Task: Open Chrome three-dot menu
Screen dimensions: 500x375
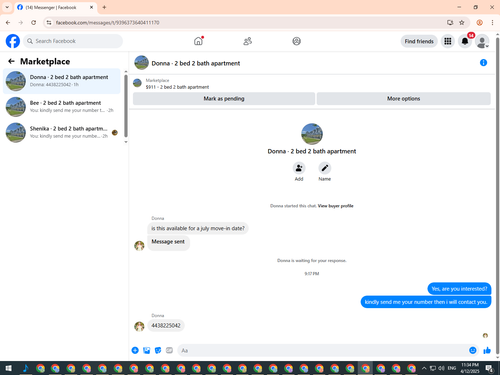Action: pyautogui.click(x=492, y=23)
